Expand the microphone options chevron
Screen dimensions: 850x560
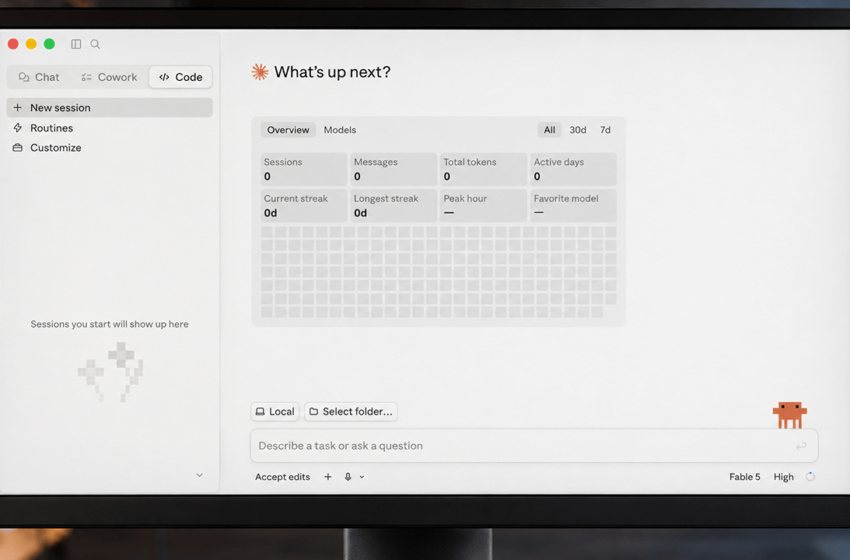(362, 477)
